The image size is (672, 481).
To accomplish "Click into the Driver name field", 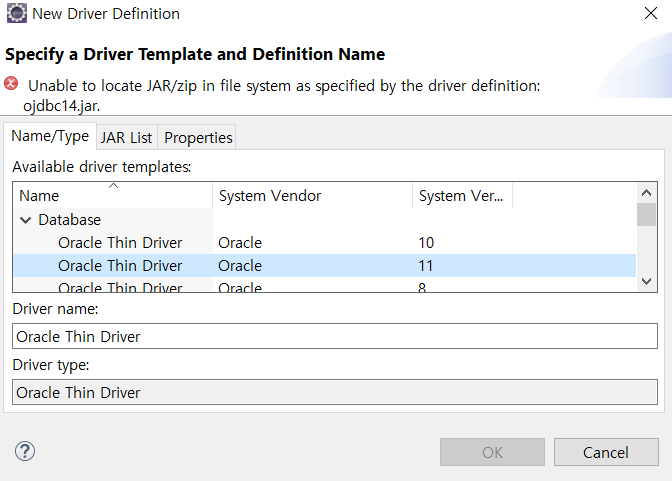I will point(335,336).
